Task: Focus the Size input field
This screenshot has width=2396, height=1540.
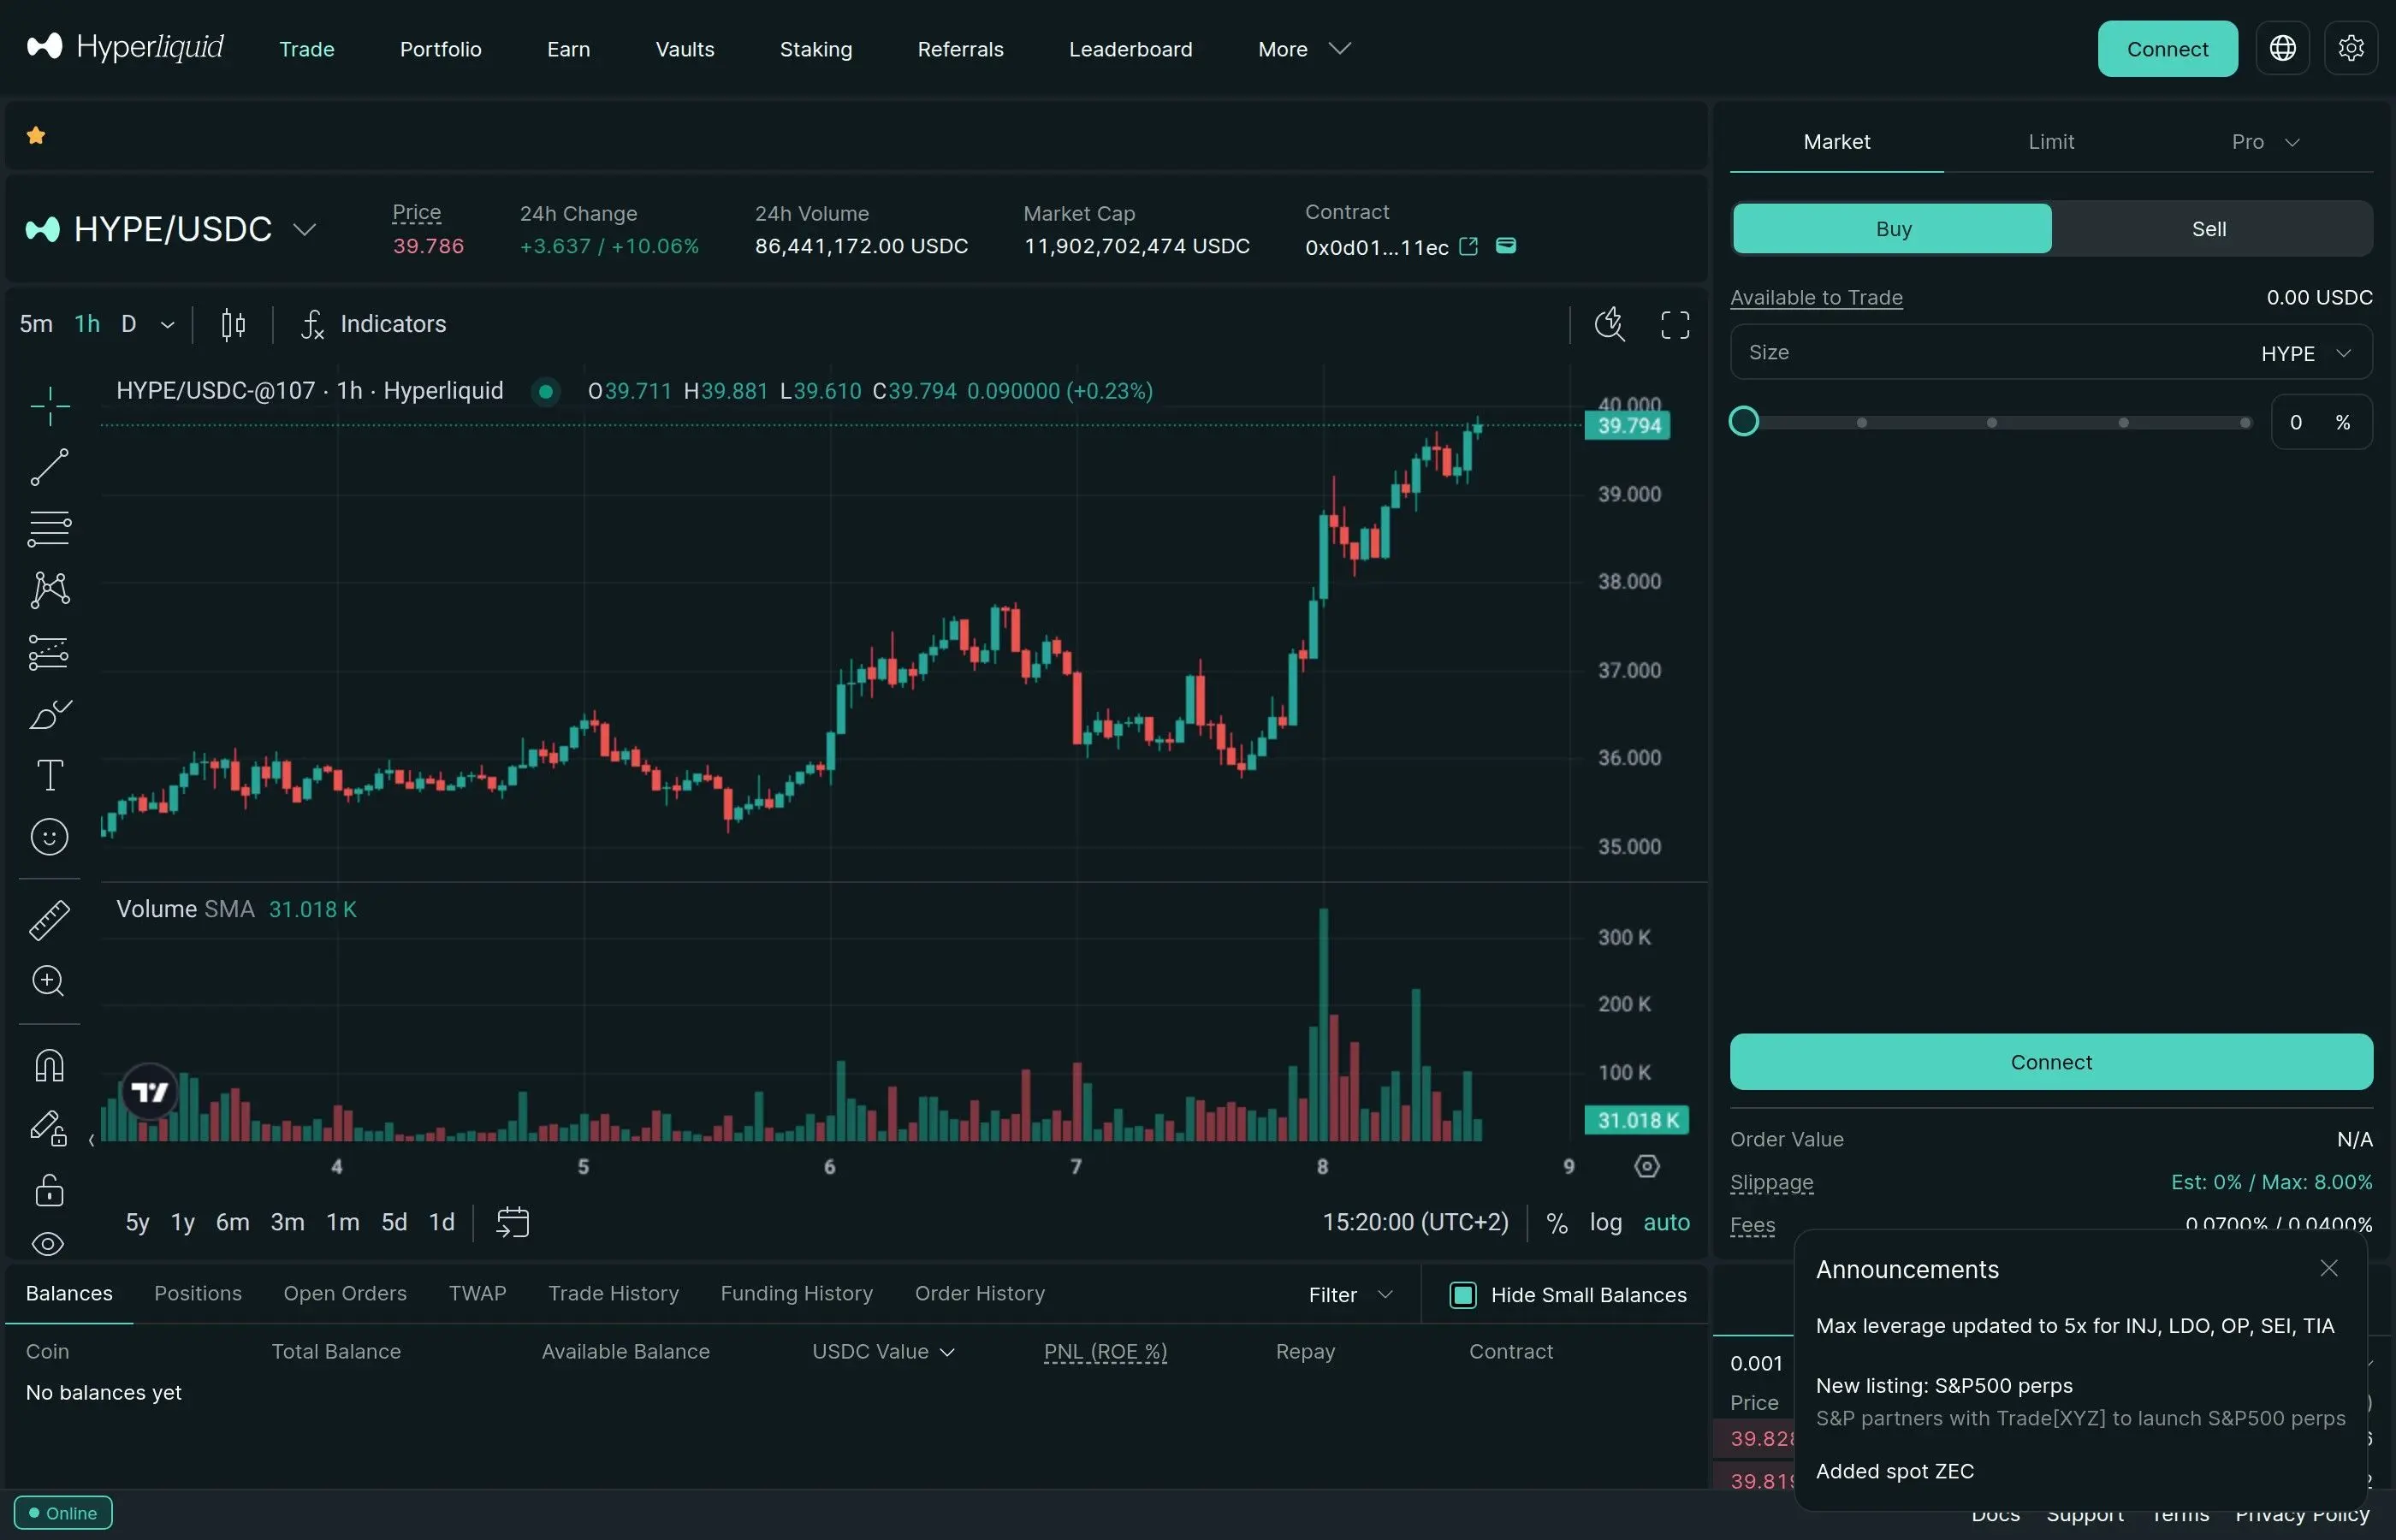Action: click(x=1990, y=352)
